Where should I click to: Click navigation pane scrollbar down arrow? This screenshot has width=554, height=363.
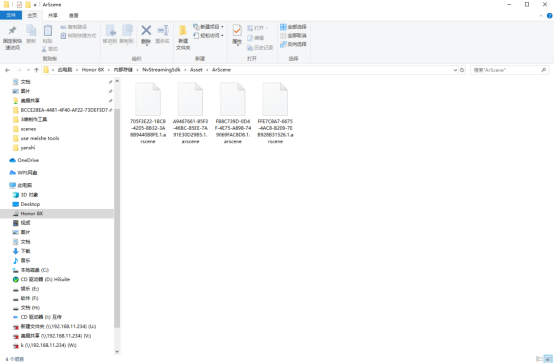tap(117, 351)
